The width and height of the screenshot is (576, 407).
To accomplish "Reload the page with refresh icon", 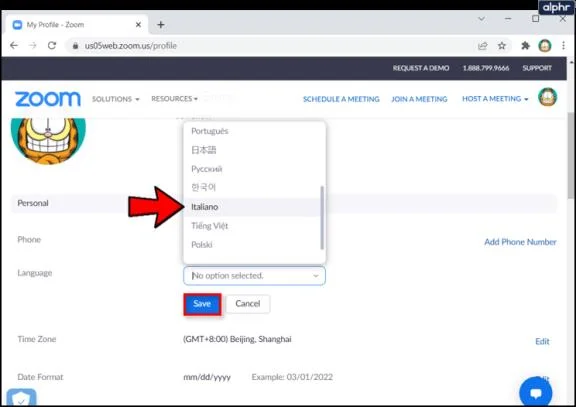I will point(52,46).
